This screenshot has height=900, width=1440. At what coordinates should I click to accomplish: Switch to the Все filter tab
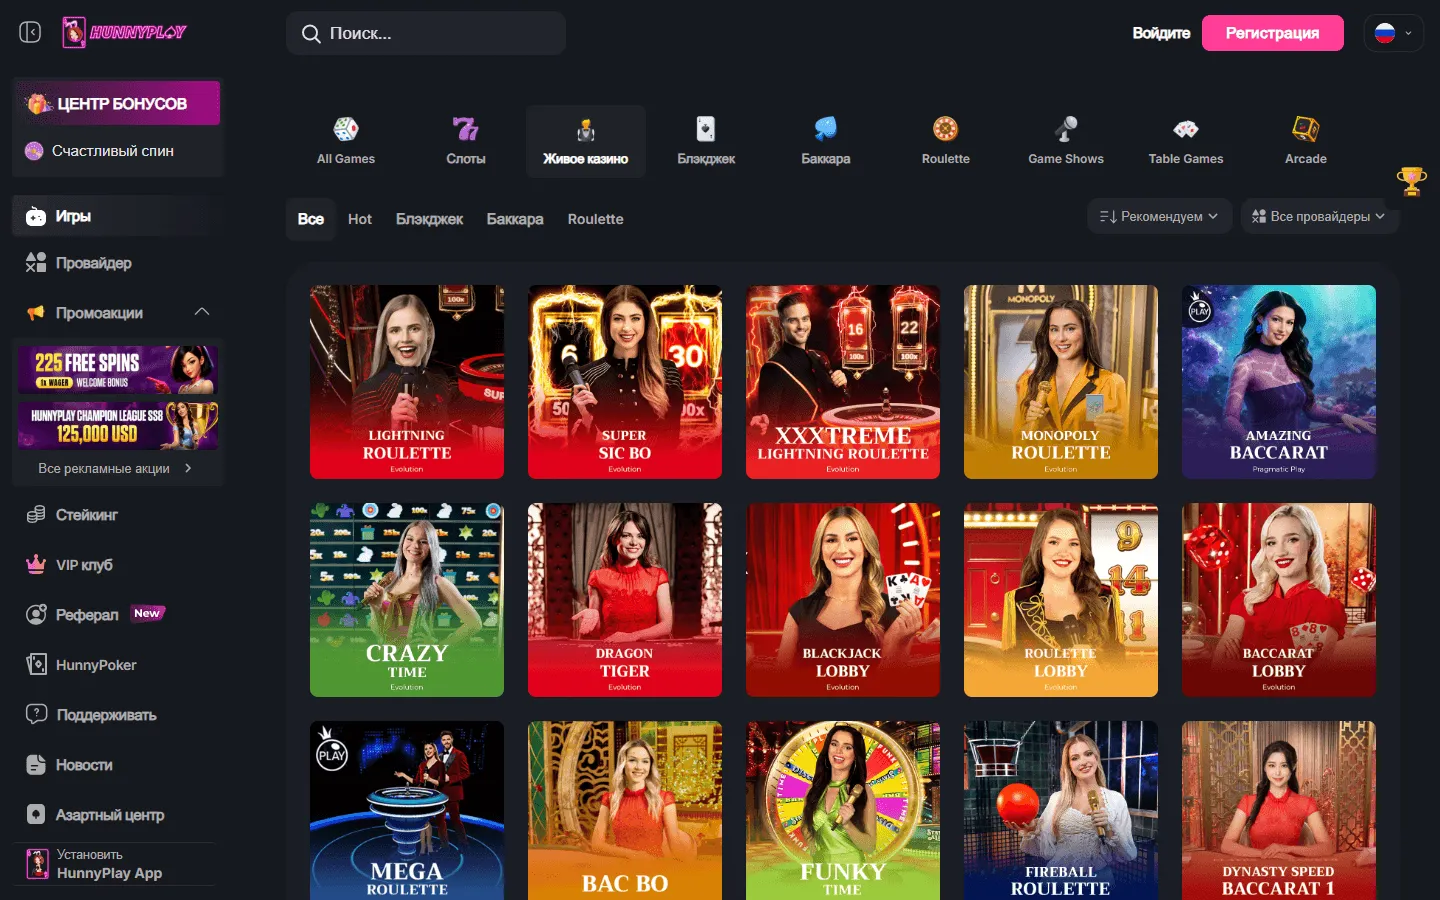[311, 219]
